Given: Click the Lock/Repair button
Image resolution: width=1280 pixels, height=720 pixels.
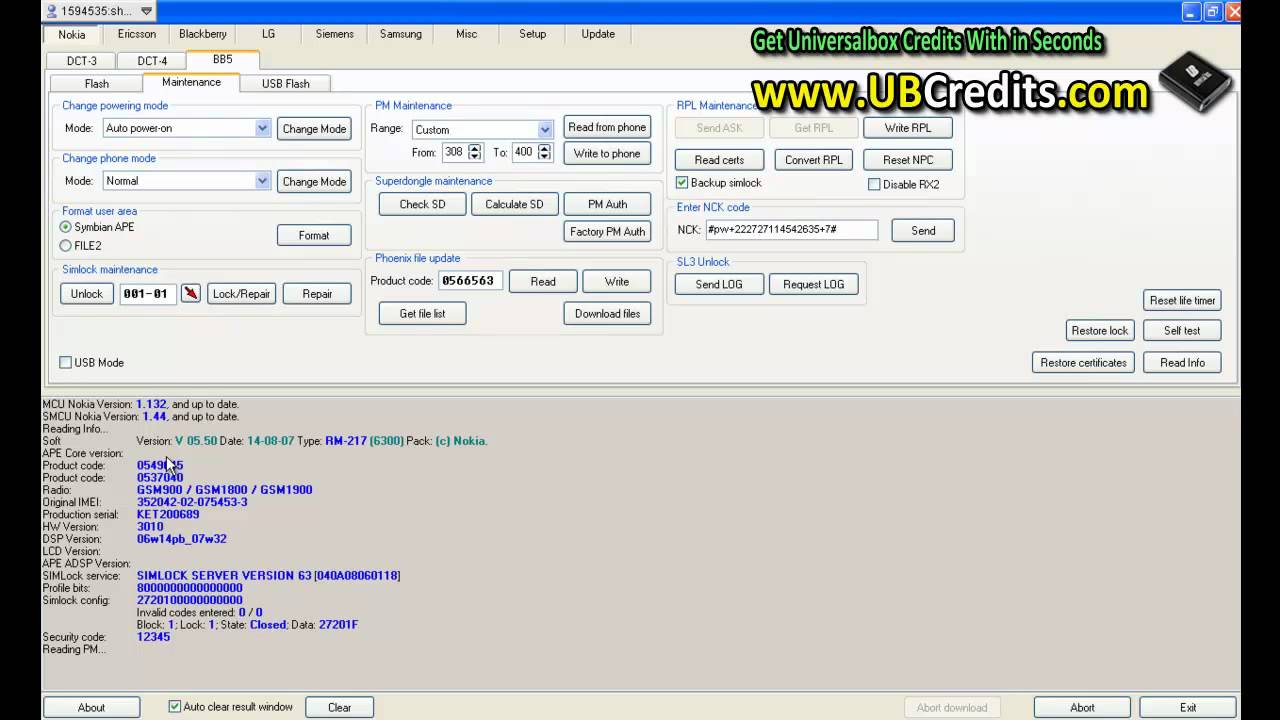Looking at the screenshot, I should [241, 294].
